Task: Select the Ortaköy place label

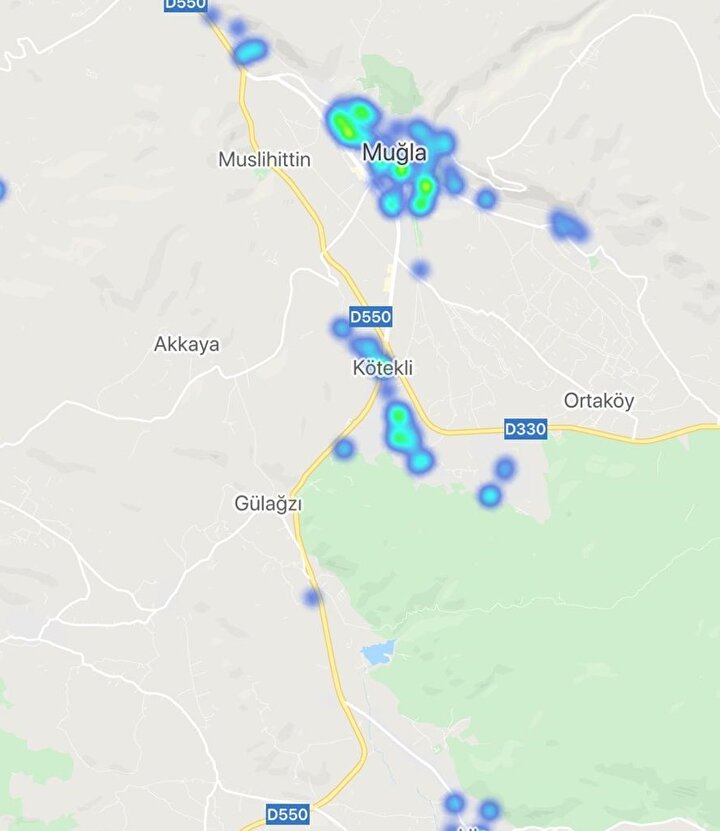Action: pyautogui.click(x=599, y=401)
